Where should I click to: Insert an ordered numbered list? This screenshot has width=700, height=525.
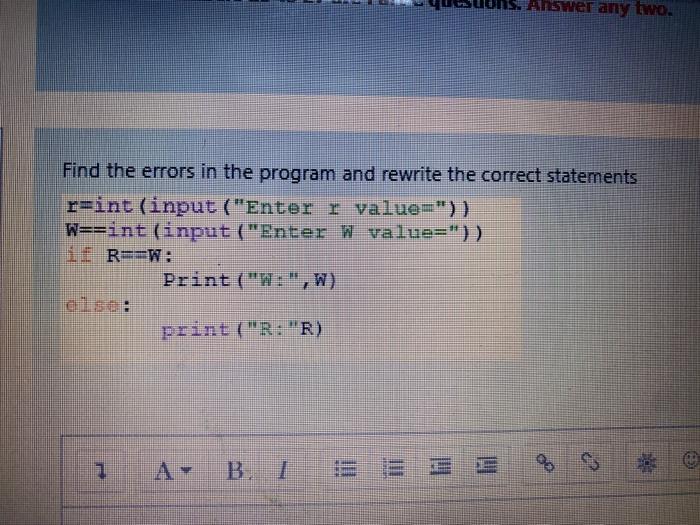tap(394, 468)
